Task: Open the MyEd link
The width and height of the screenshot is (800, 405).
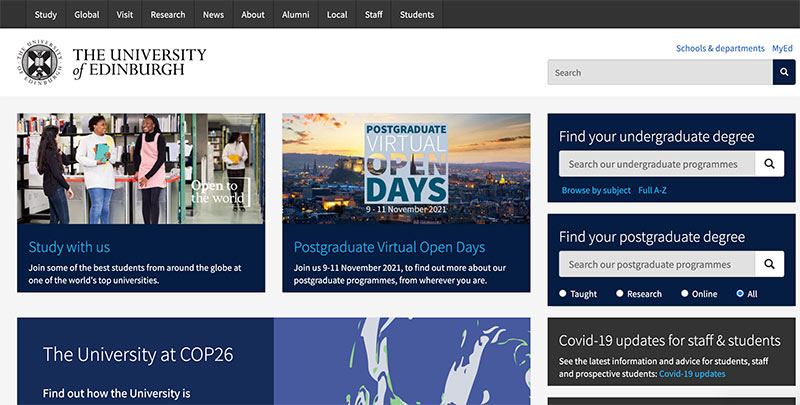Action: [782, 48]
